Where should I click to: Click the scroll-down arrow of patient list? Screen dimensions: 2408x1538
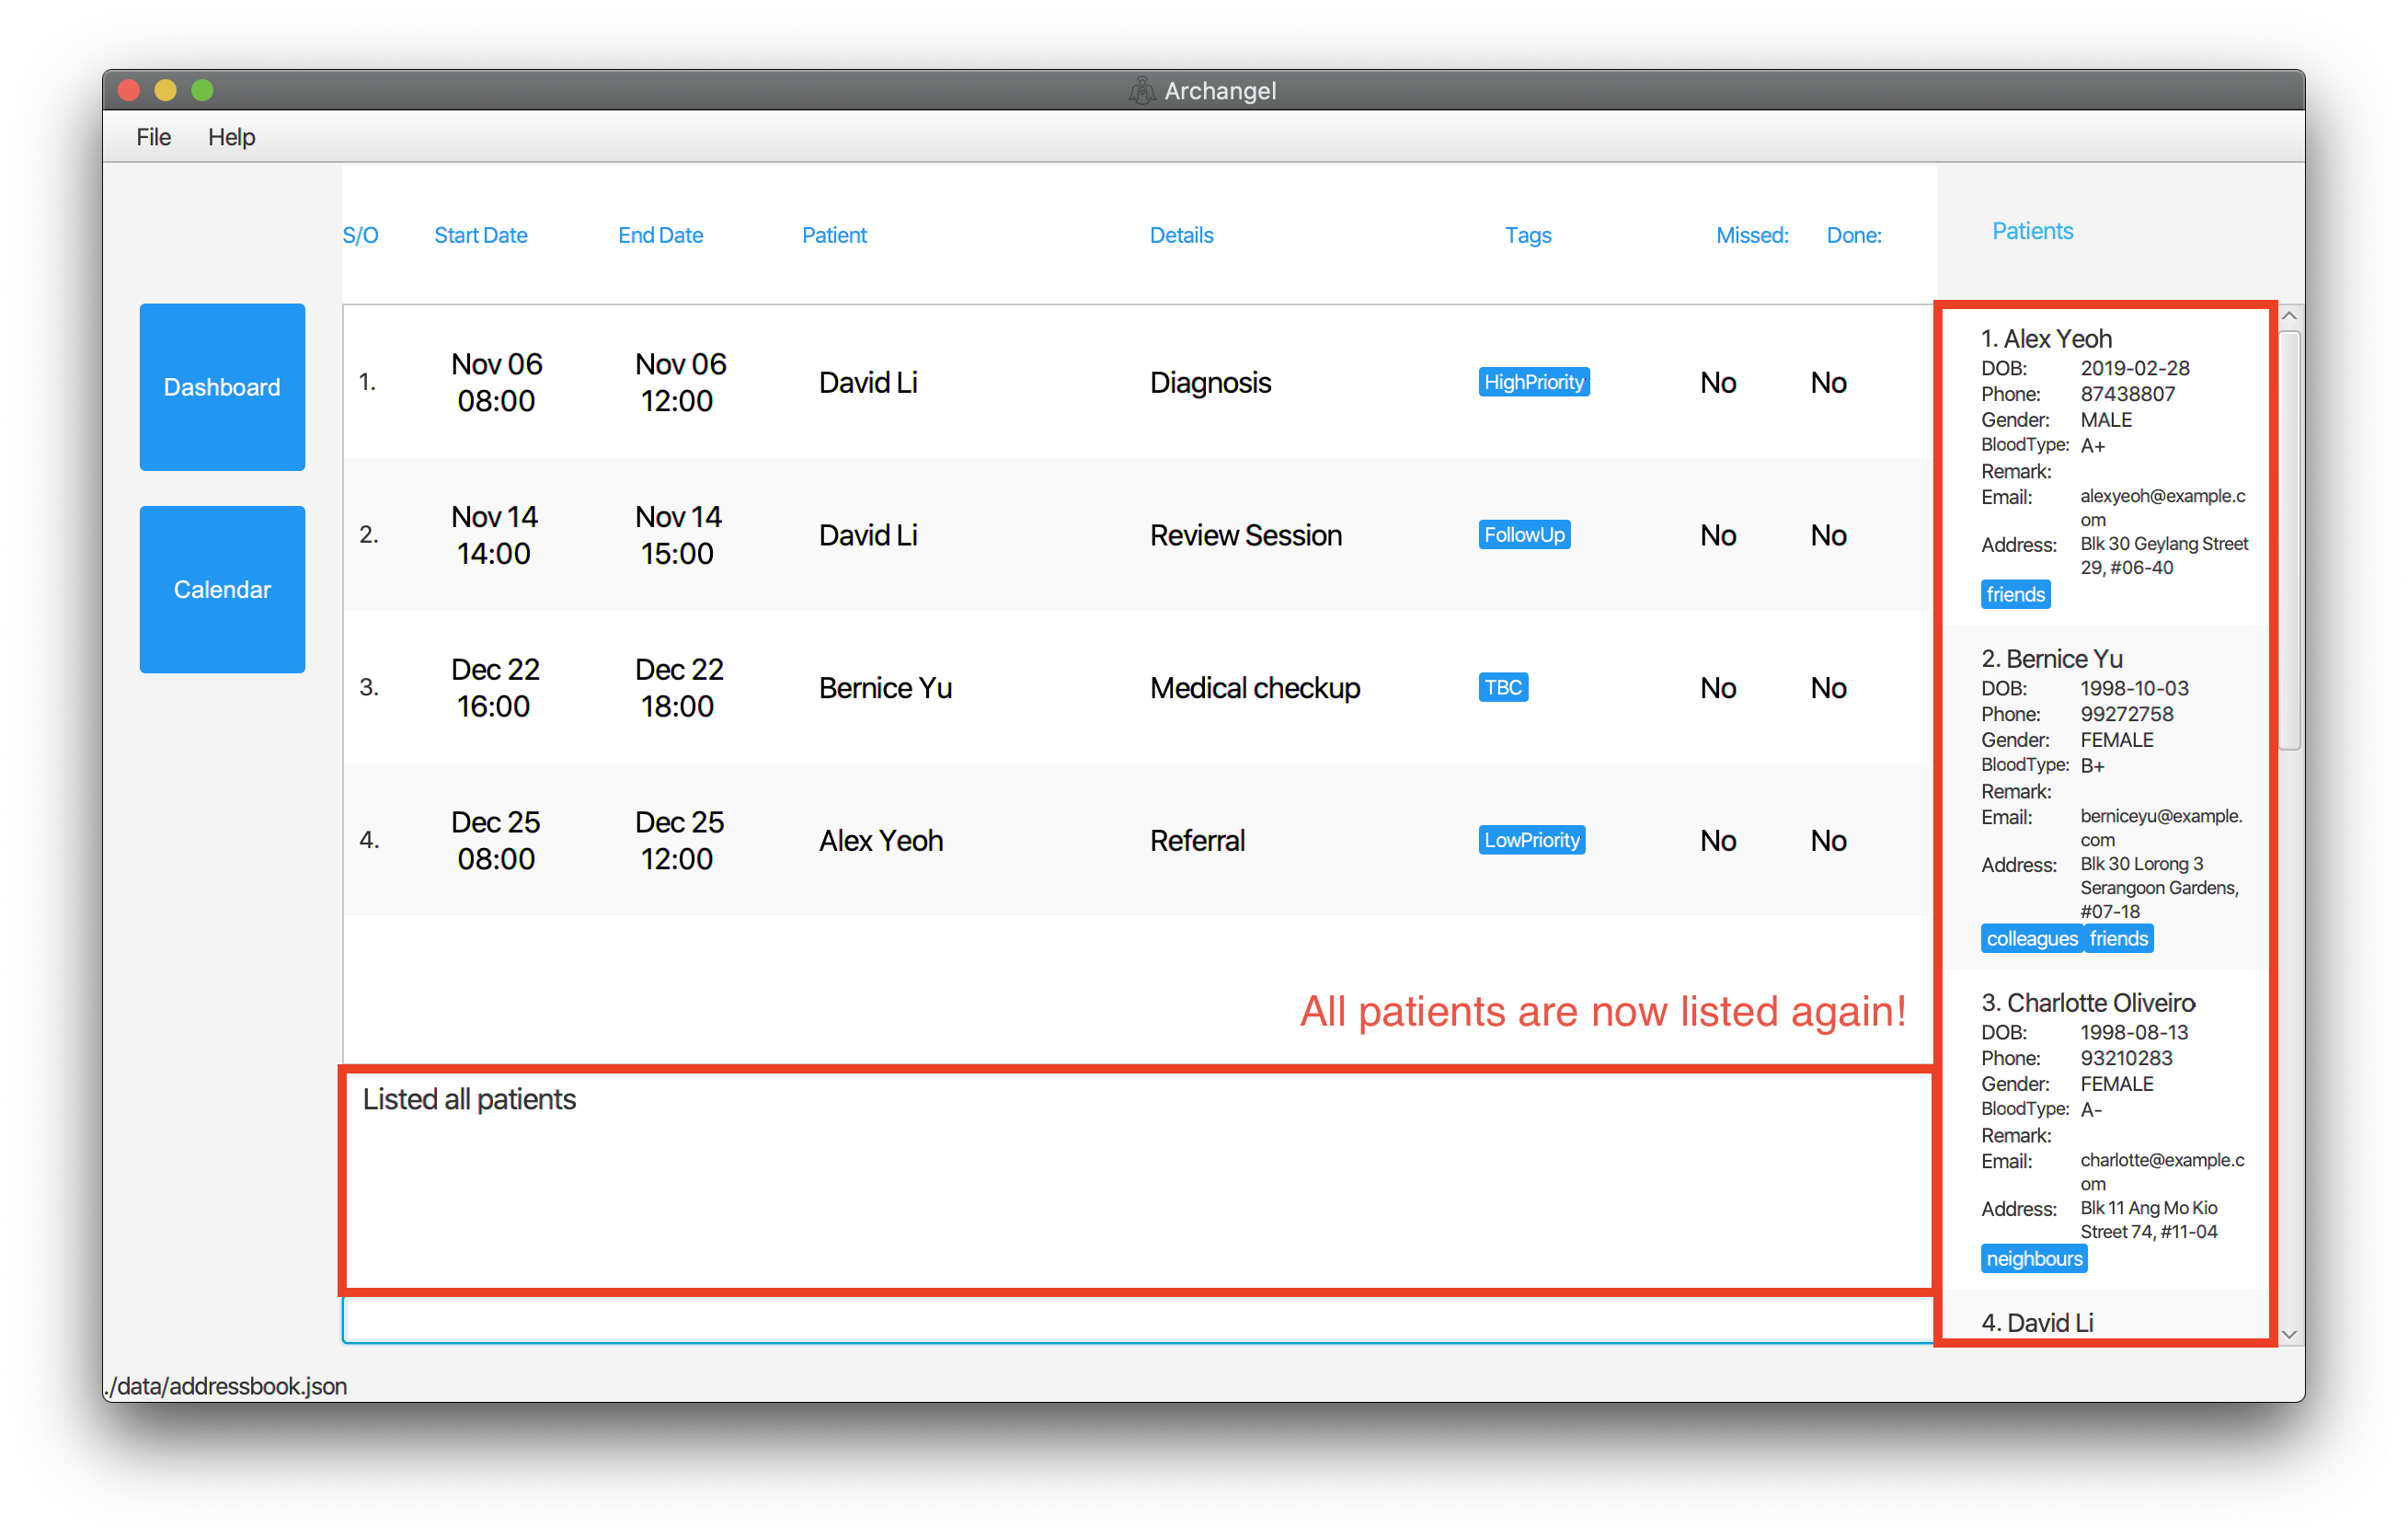click(2289, 1334)
